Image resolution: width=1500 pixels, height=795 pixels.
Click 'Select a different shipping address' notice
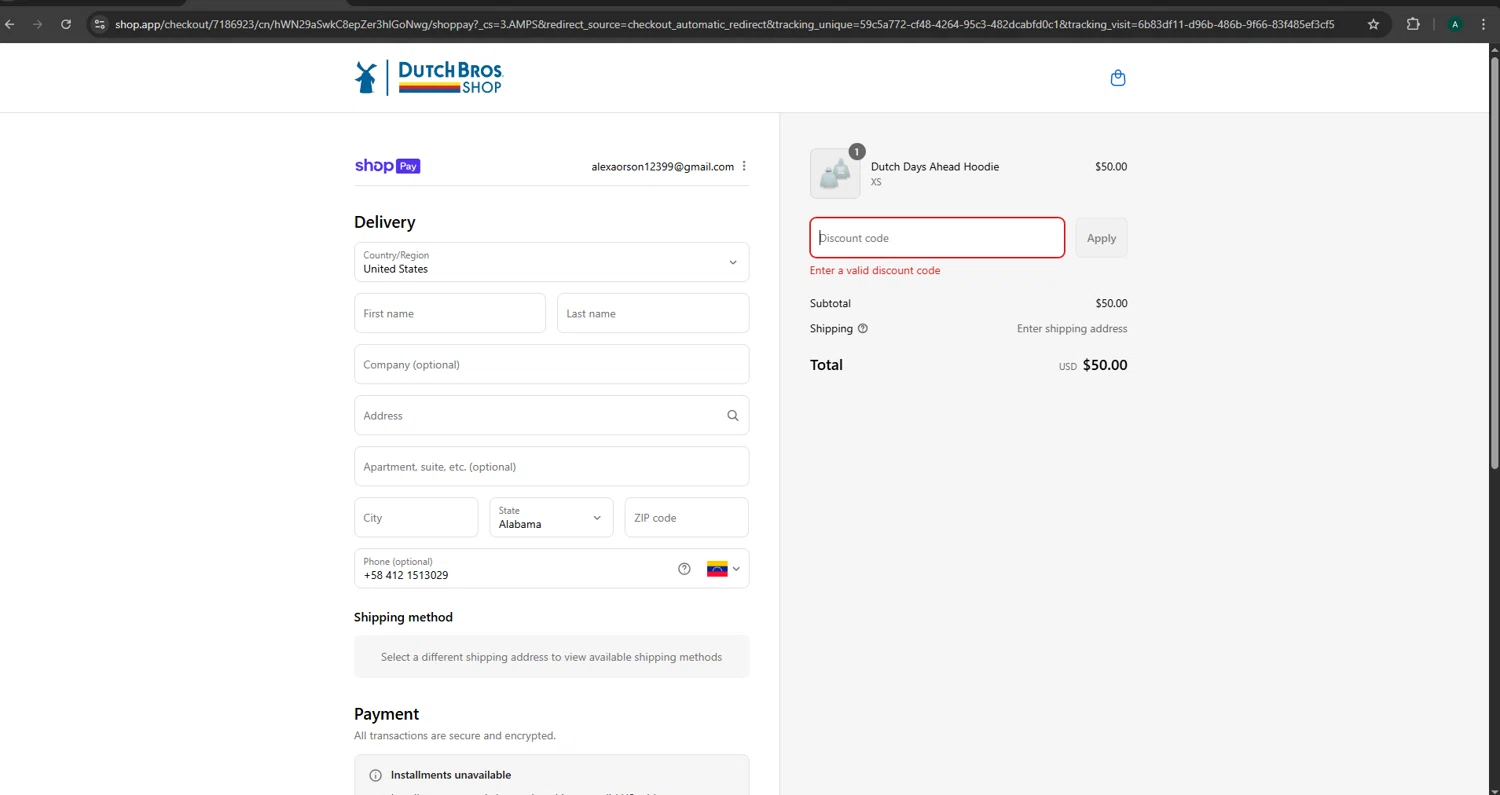(x=551, y=657)
